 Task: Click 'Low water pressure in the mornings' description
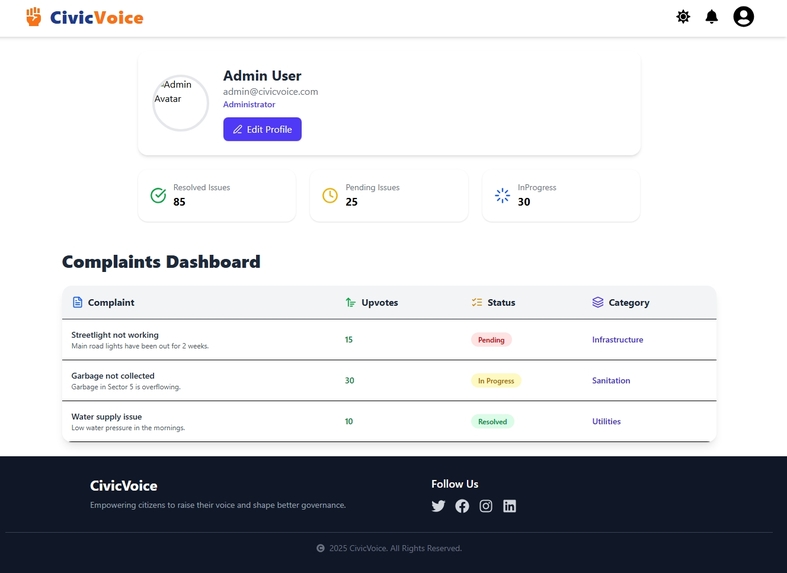click(128, 428)
